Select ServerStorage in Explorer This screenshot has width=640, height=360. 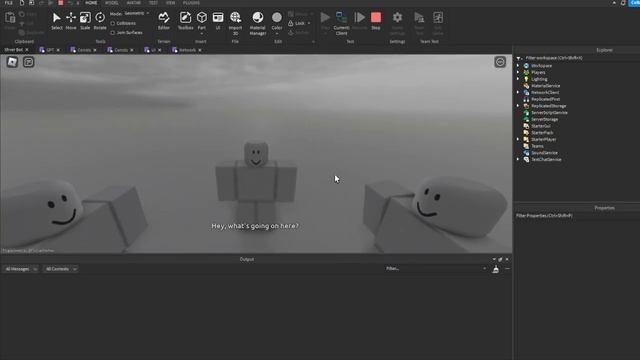544,119
